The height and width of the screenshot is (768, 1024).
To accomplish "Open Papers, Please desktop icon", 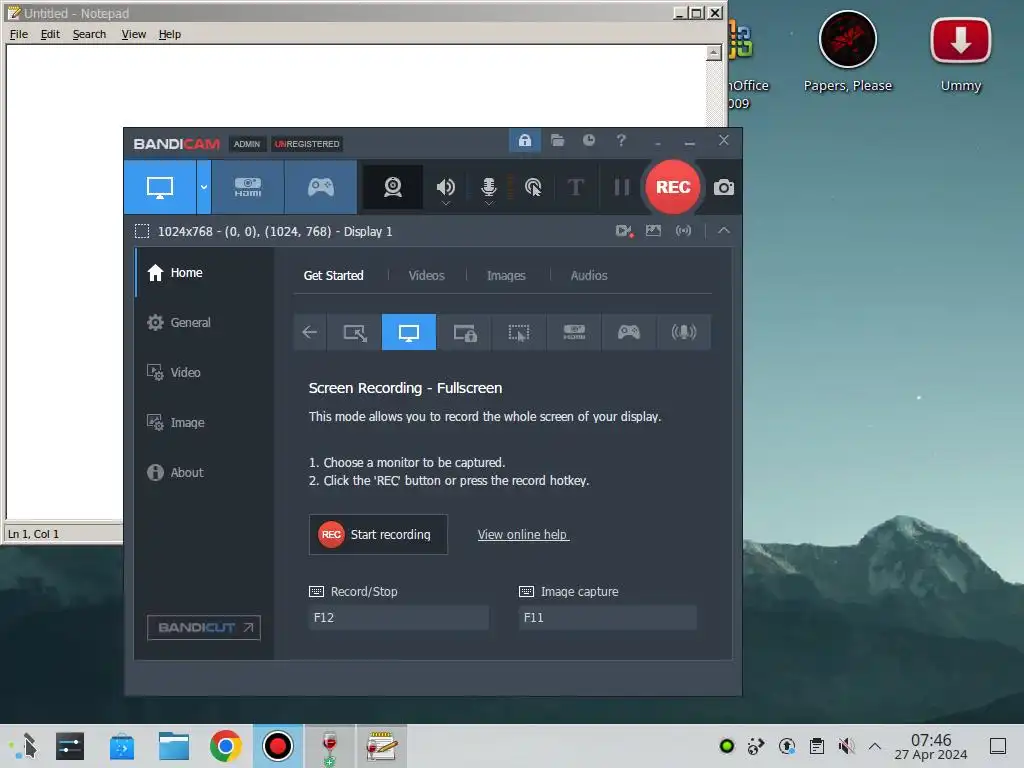I will tap(848, 52).
